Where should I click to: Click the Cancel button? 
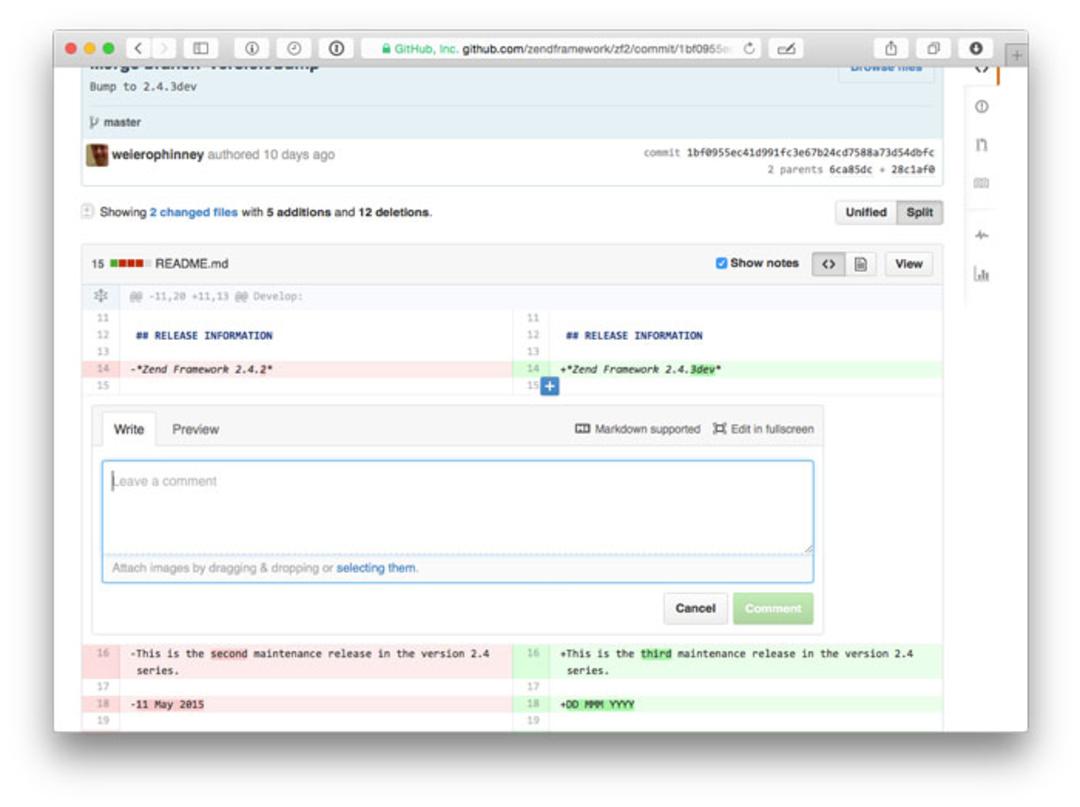coord(695,609)
